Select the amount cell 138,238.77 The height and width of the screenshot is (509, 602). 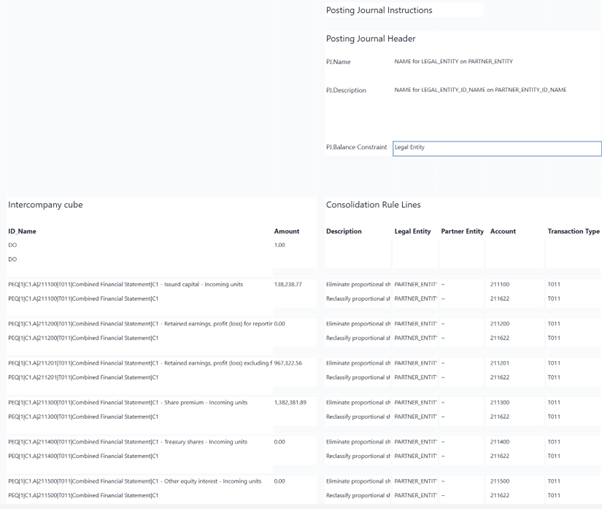288,285
